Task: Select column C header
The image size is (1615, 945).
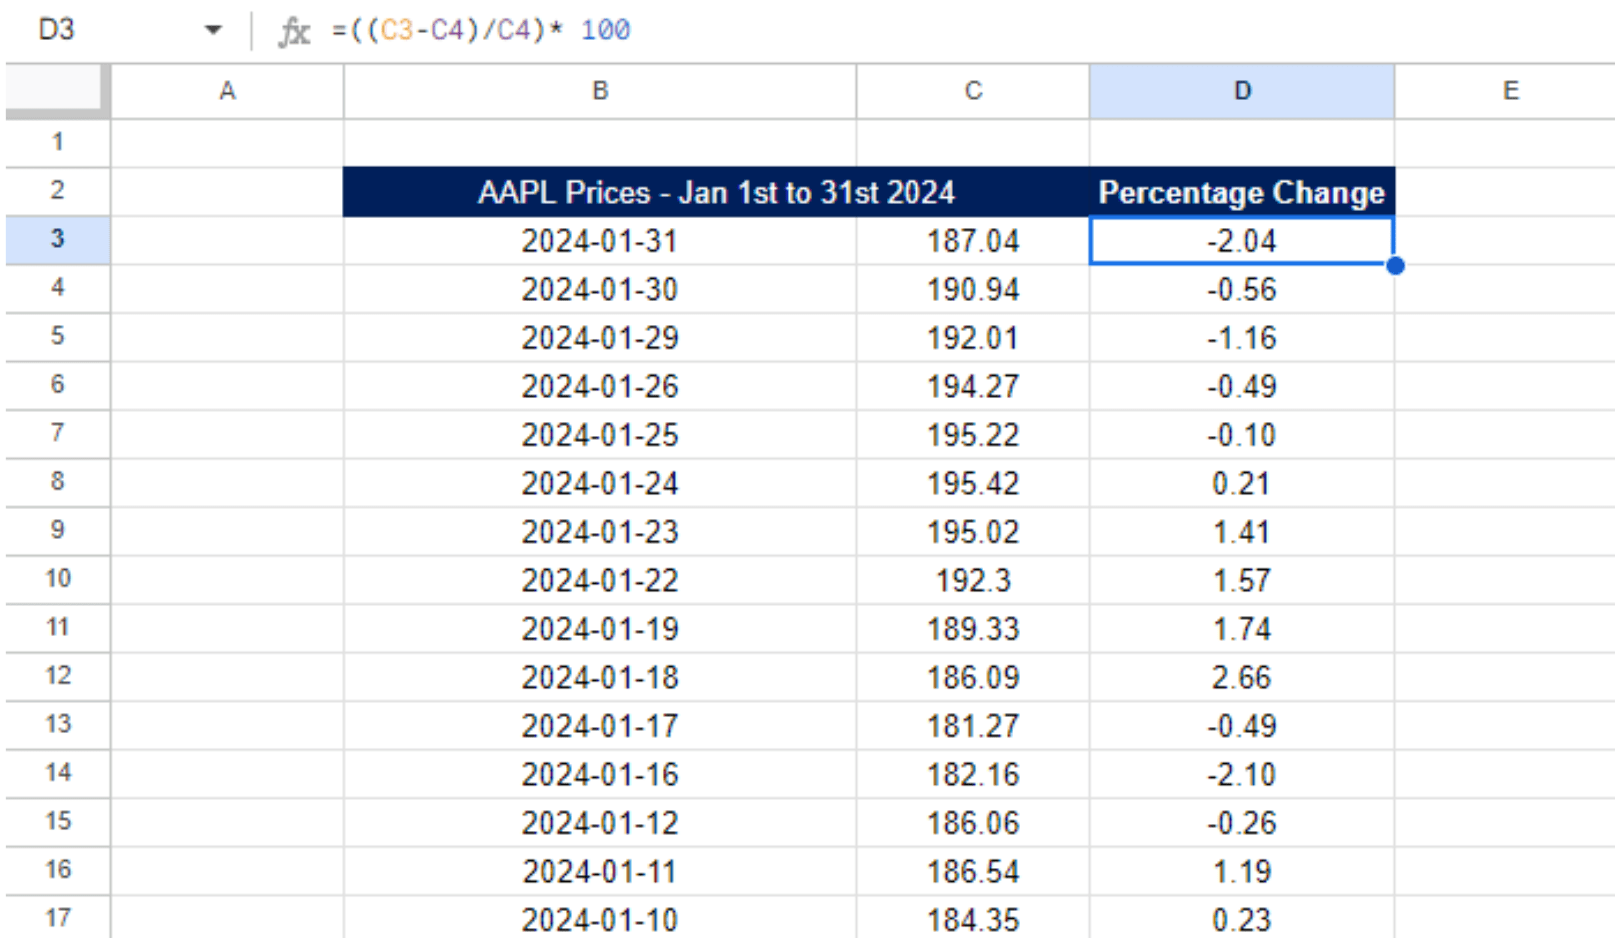Action: click(x=973, y=91)
